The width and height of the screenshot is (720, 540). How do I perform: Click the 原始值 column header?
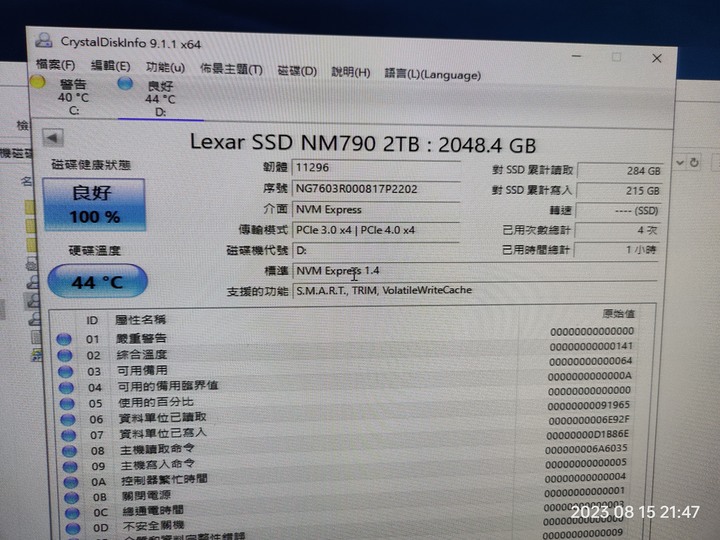(x=619, y=314)
